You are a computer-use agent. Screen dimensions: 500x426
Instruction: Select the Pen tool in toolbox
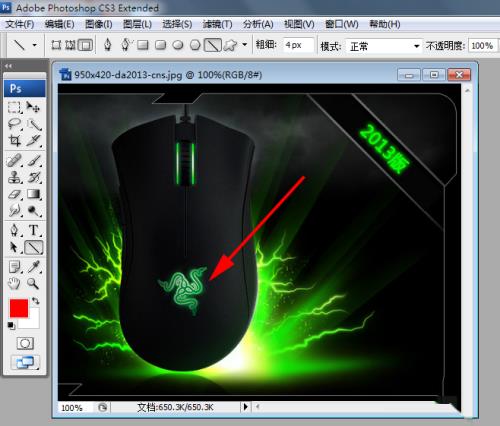point(14,230)
